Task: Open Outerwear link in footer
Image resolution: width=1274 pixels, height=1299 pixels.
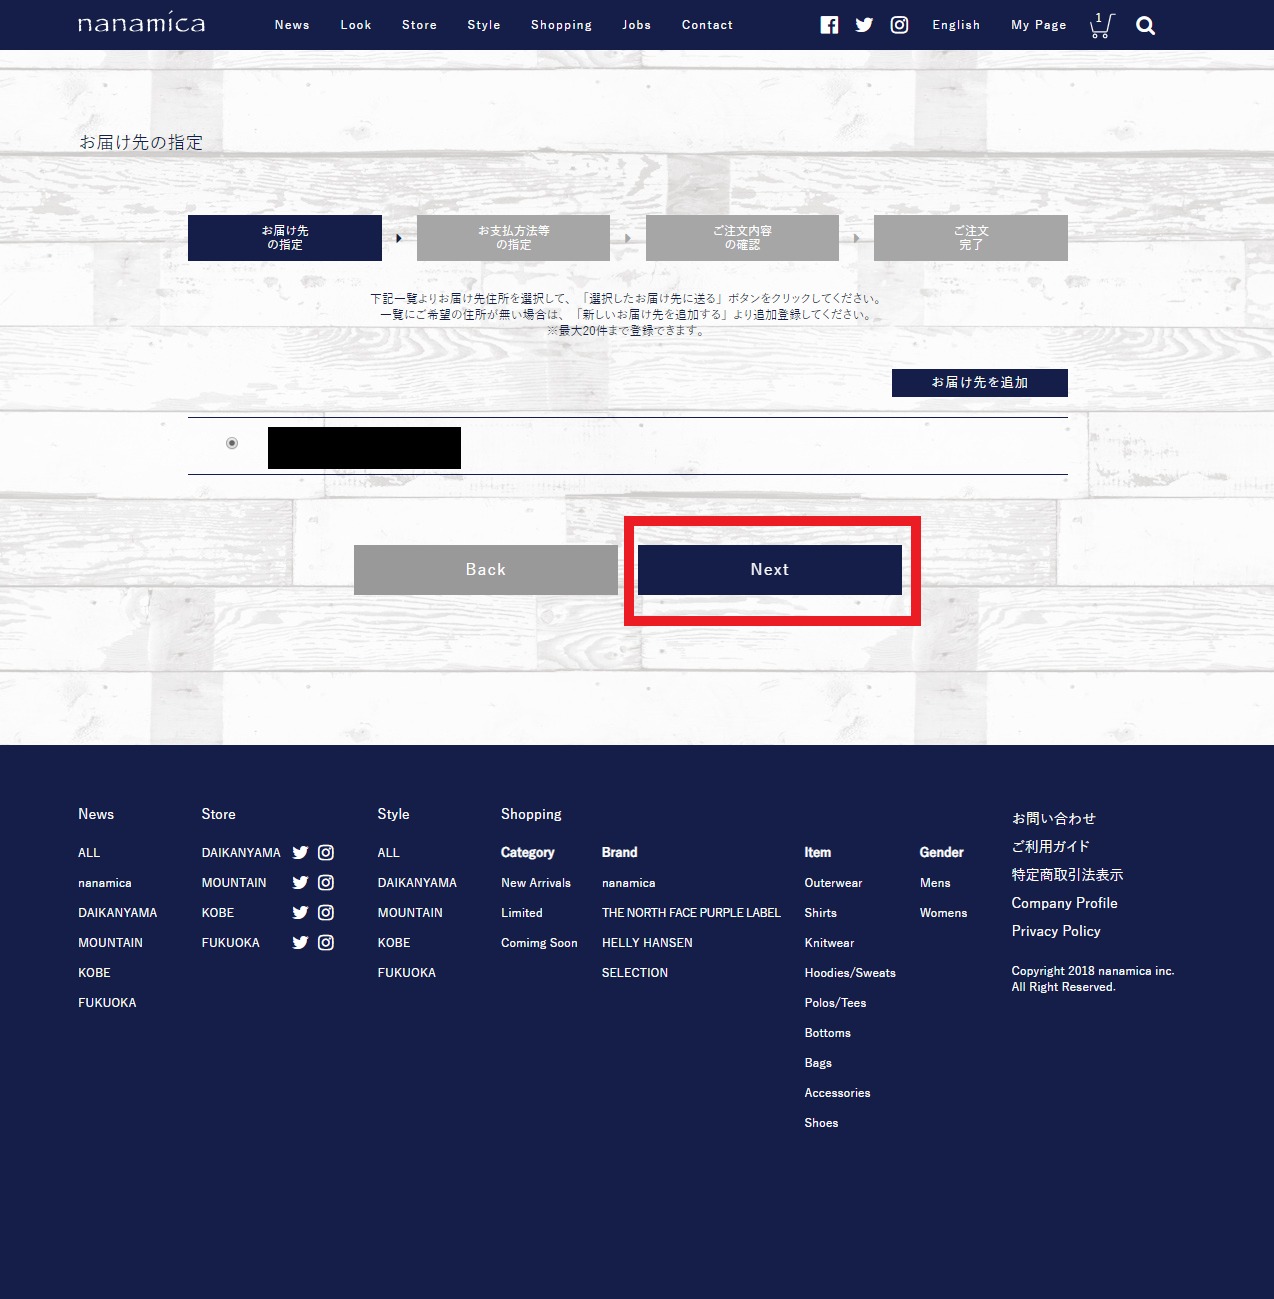Action: (x=833, y=883)
